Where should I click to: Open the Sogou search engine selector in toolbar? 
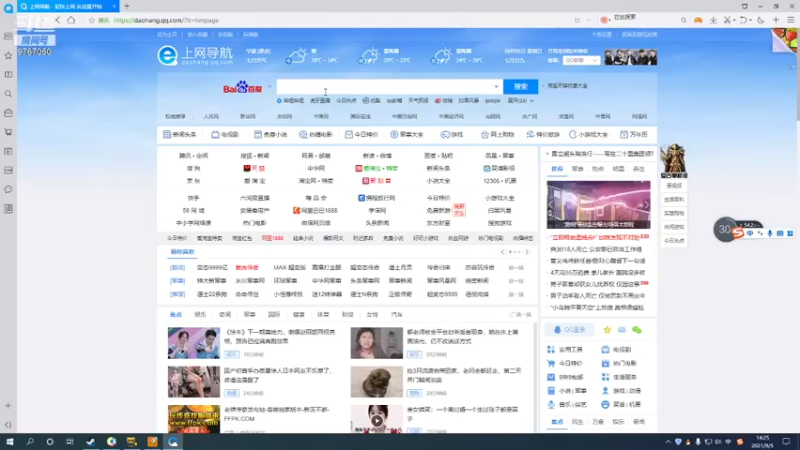tap(605, 20)
